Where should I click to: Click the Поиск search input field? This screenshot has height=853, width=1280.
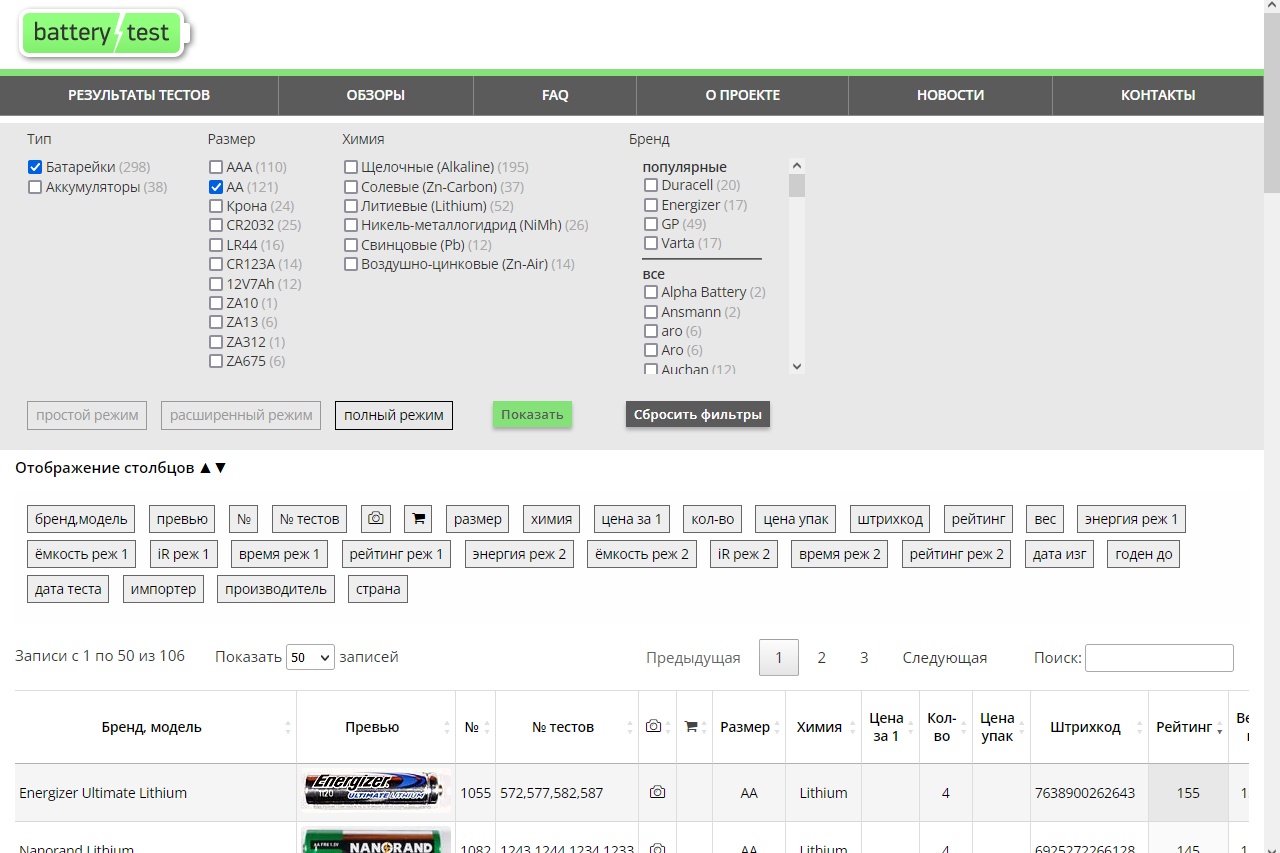click(x=1159, y=658)
